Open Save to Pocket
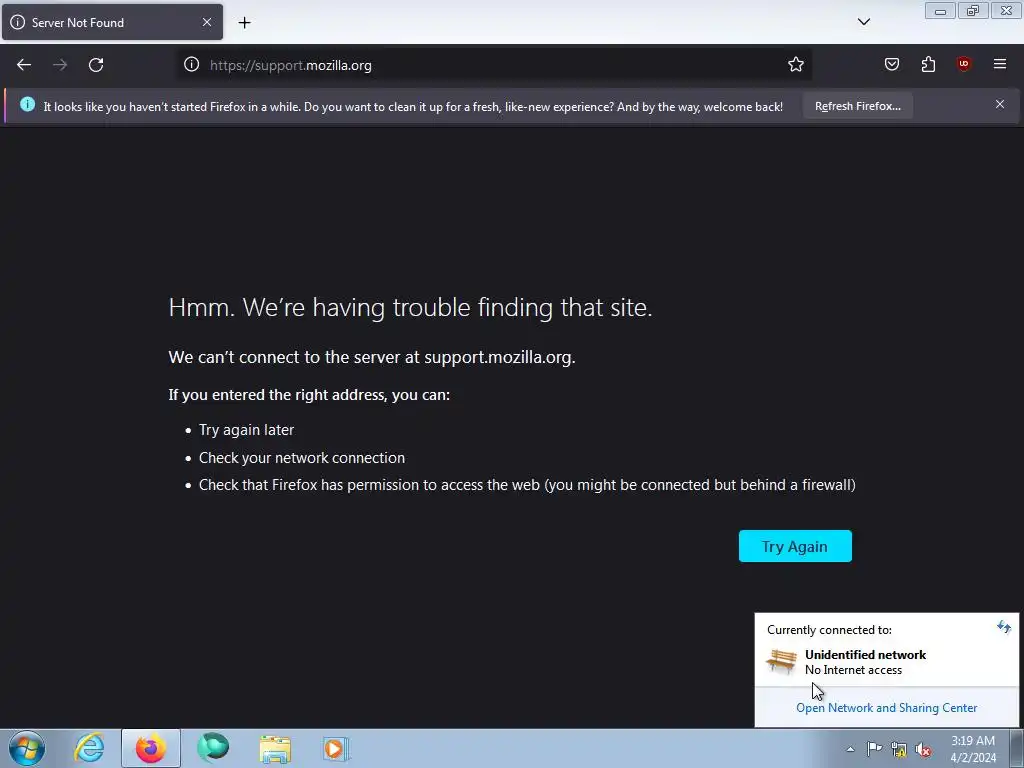1024x768 pixels. (x=891, y=64)
